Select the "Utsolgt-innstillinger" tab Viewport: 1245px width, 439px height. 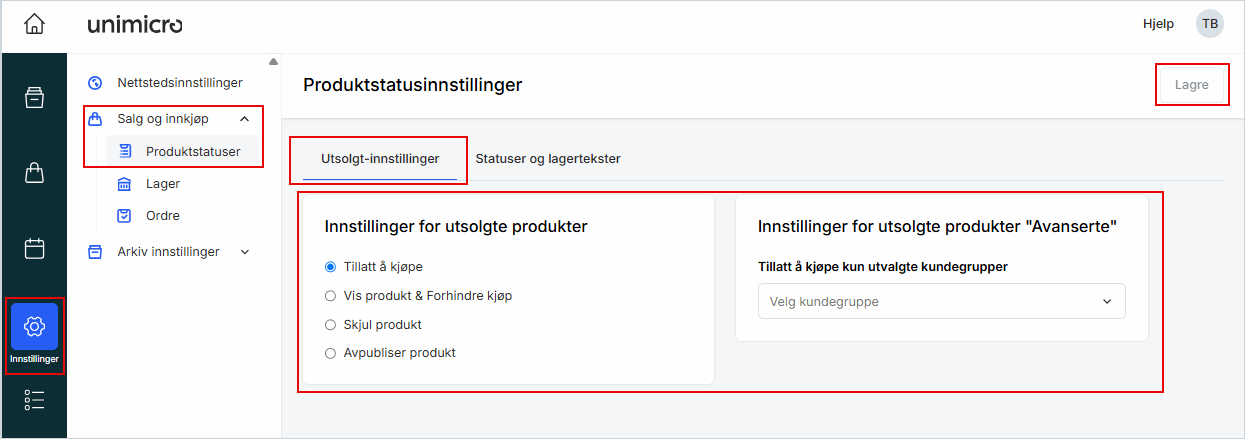[x=380, y=159]
